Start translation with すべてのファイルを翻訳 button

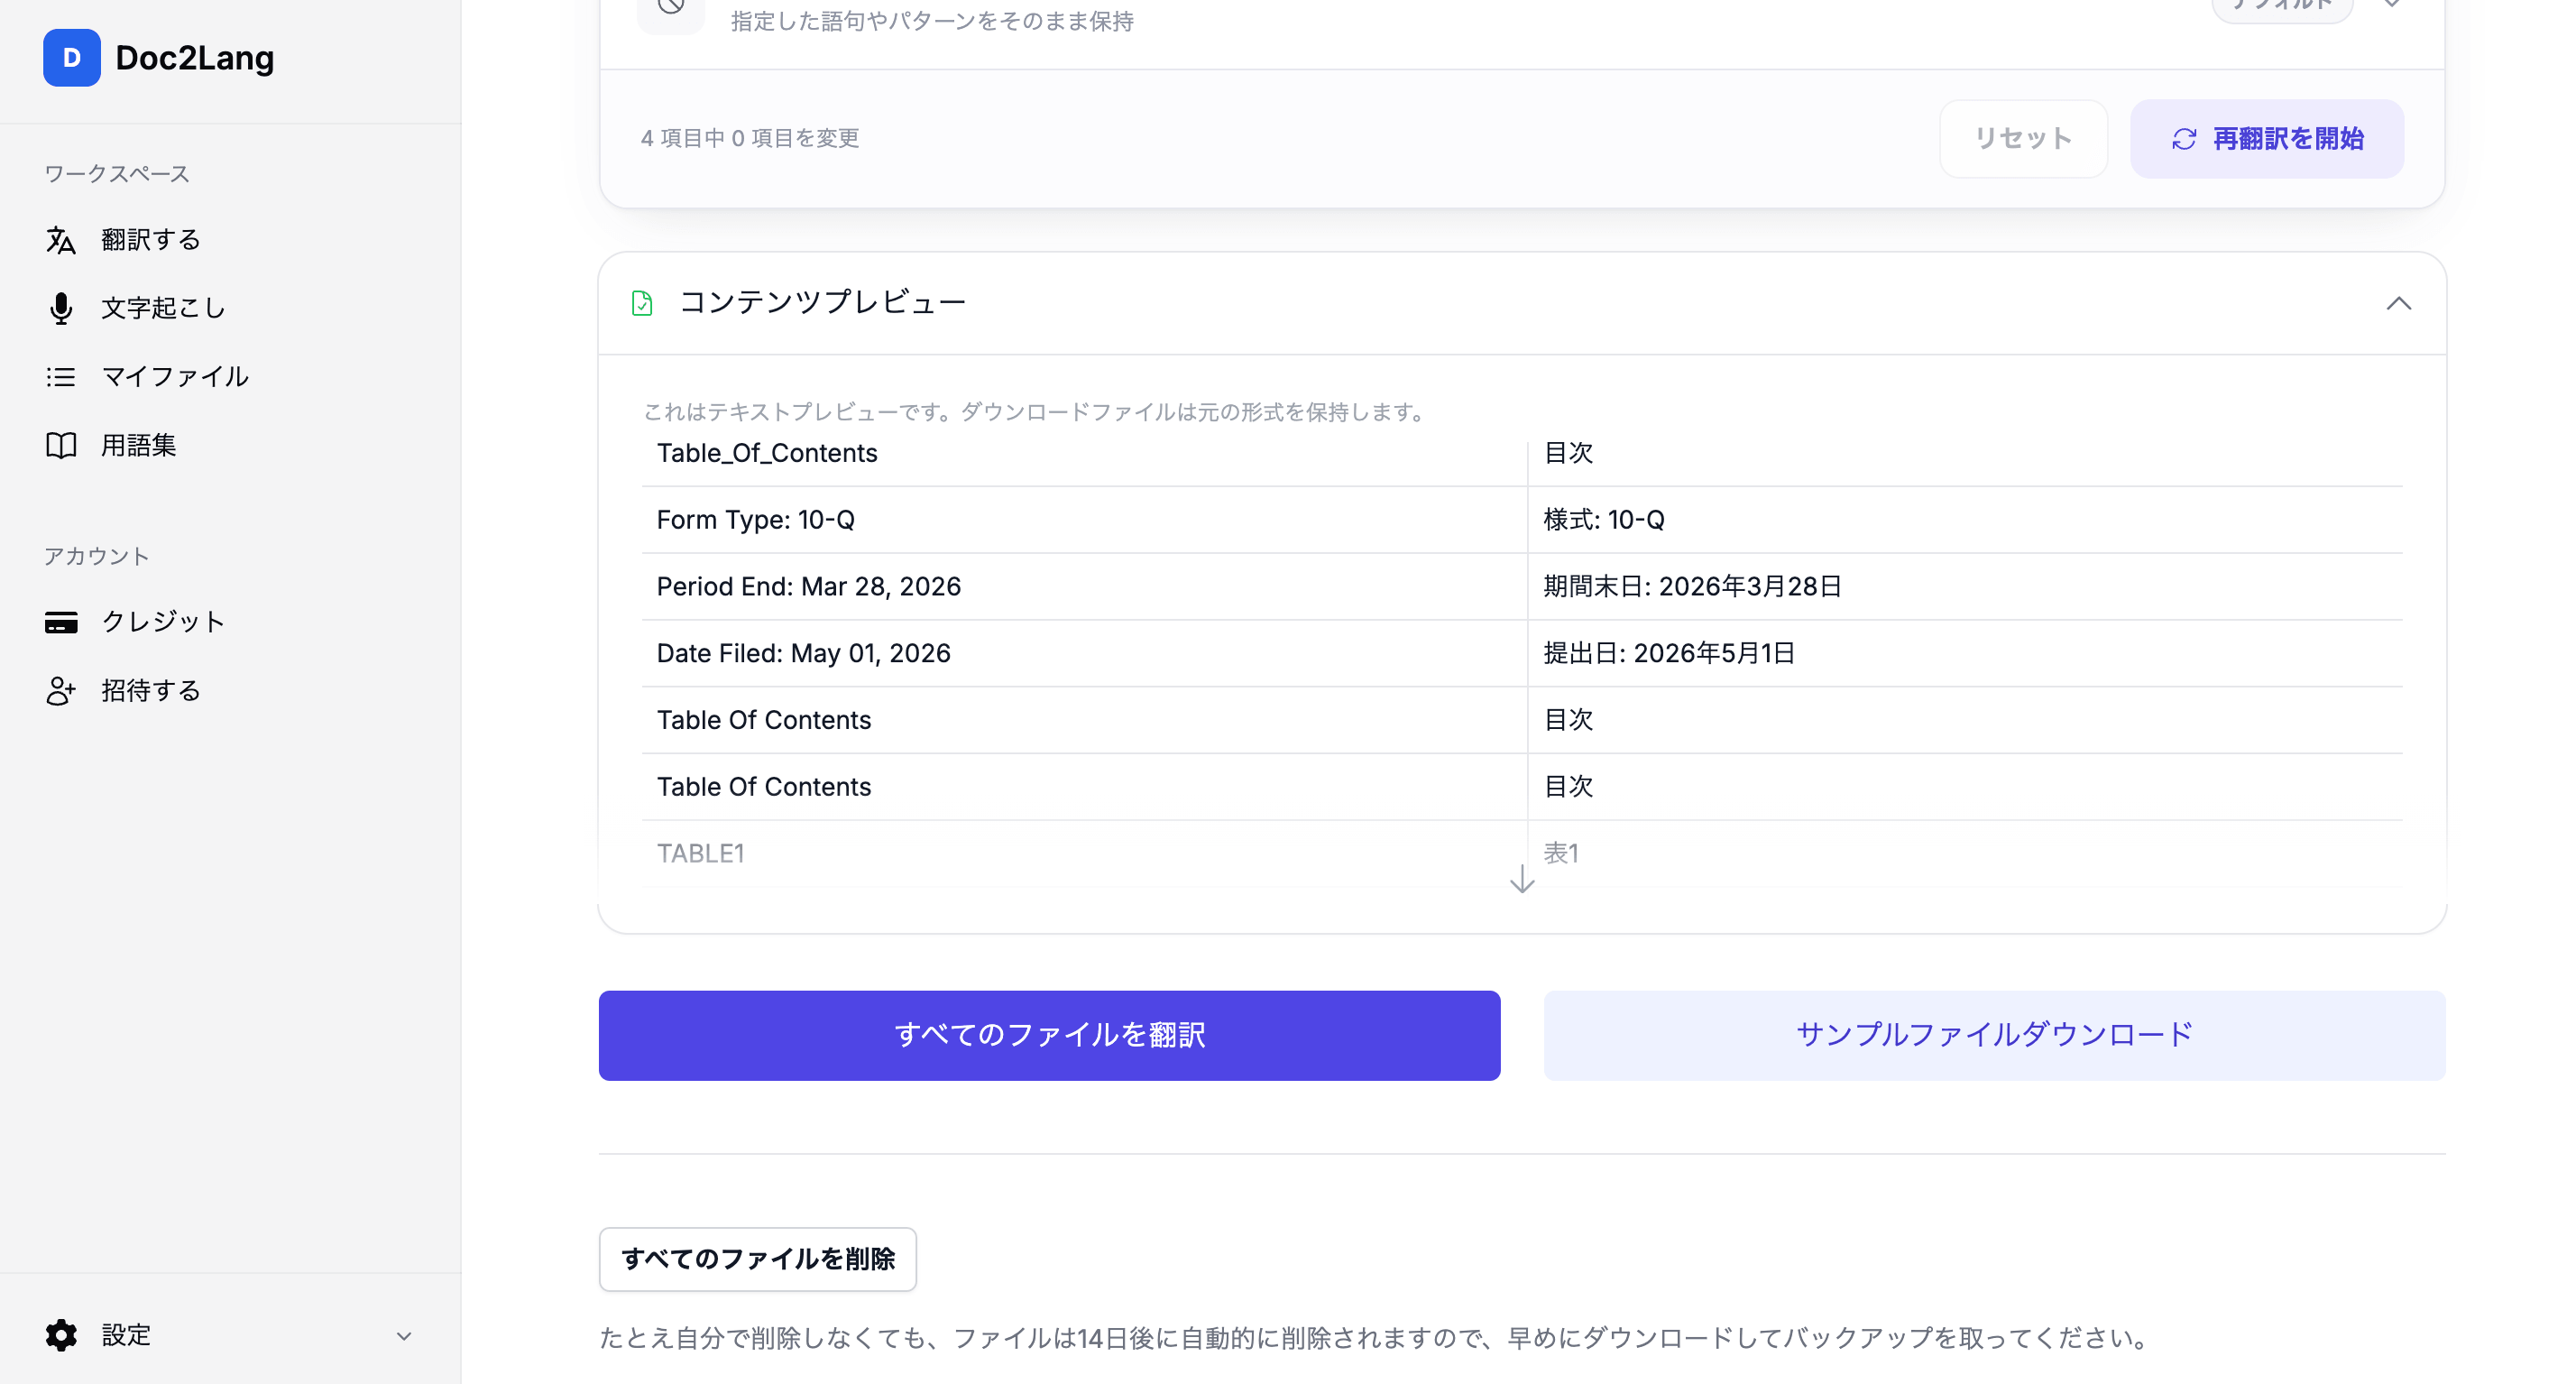tap(1049, 1035)
